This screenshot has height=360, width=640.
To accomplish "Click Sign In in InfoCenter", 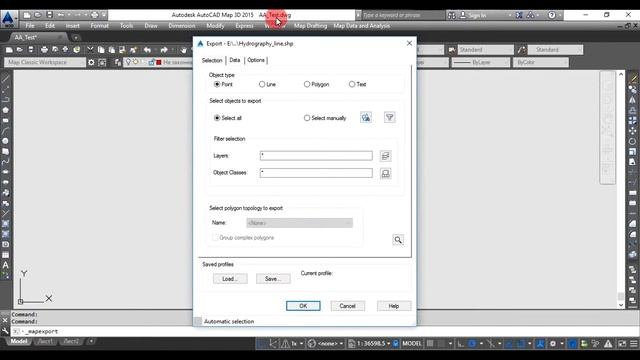I will pyautogui.click(x=477, y=15).
